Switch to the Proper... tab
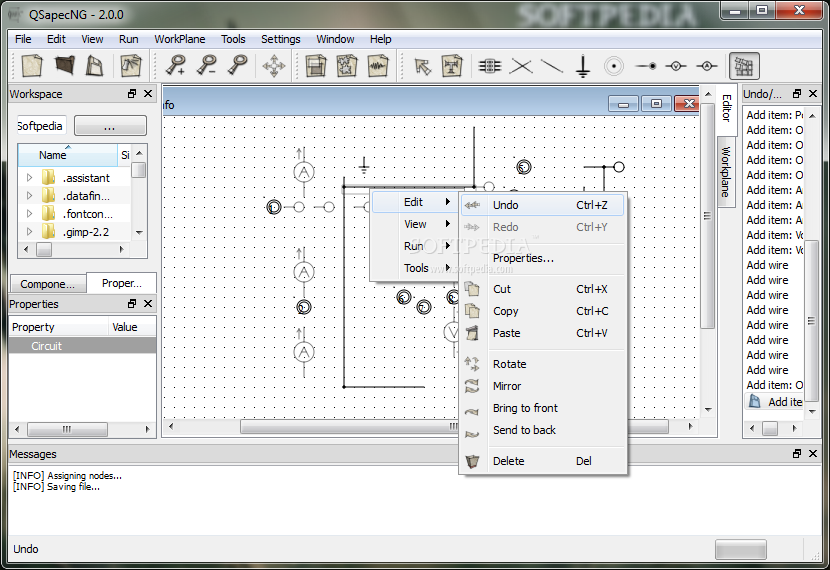This screenshot has width=830, height=570. pyautogui.click(x=122, y=283)
